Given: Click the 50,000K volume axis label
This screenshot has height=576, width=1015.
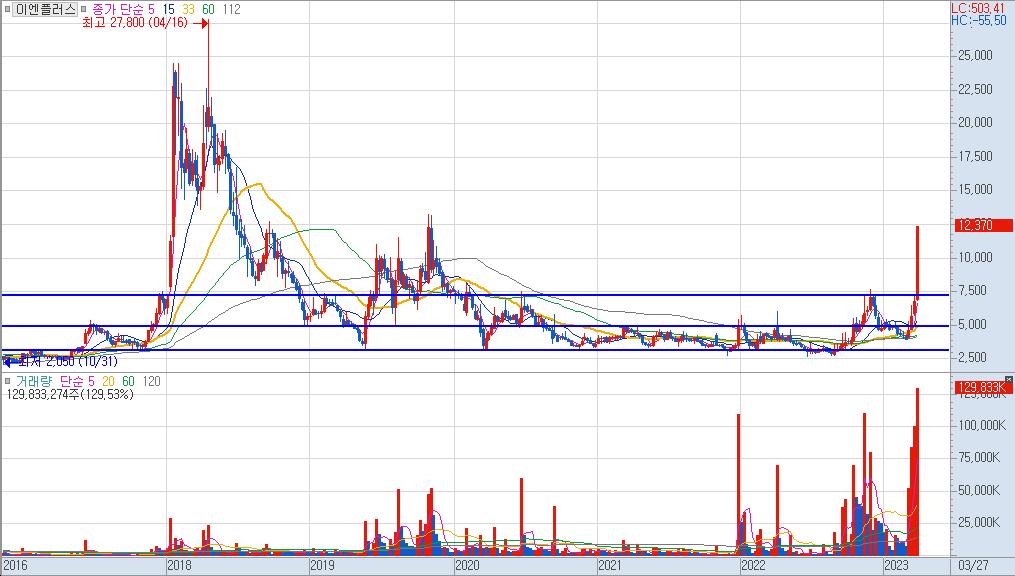Looking at the screenshot, I should click(979, 490).
